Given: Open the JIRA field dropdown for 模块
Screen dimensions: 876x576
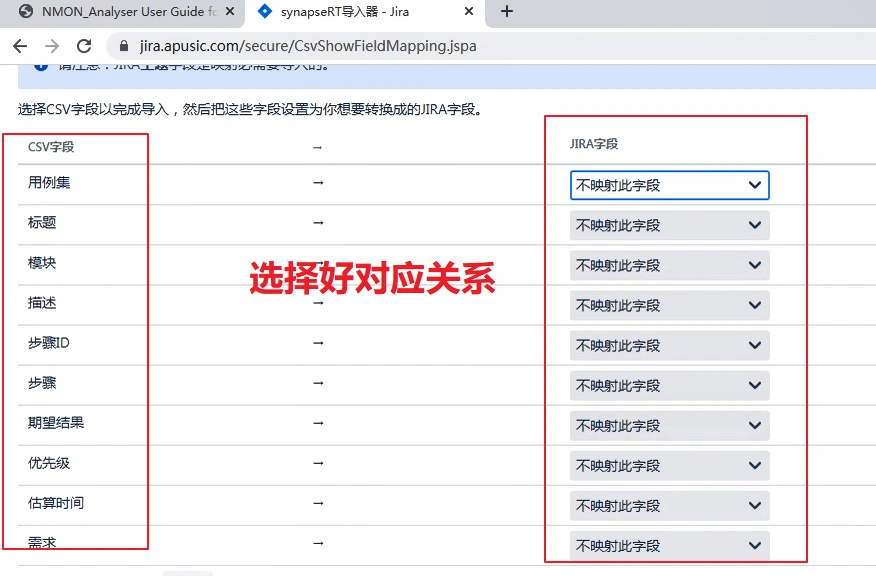Looking at the screenshot, I should coord(669,265).
